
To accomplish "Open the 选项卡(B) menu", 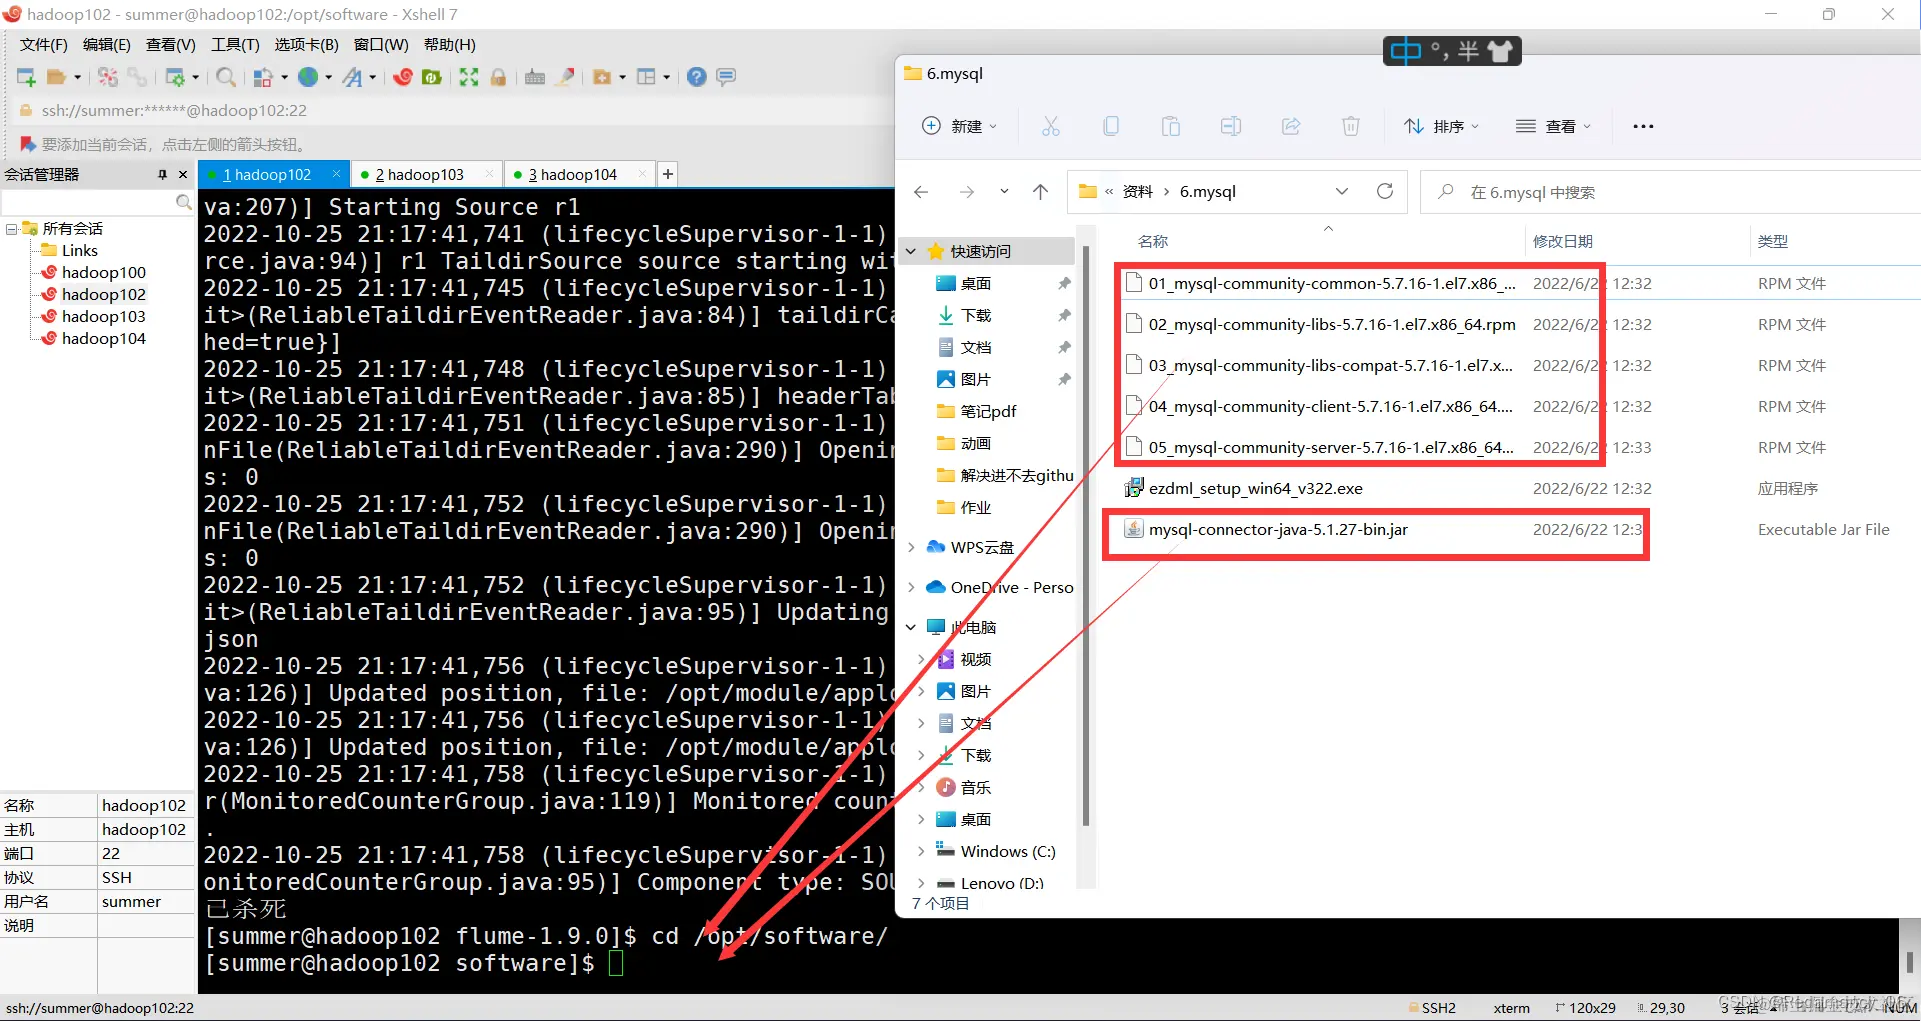I will coord(306,45).
